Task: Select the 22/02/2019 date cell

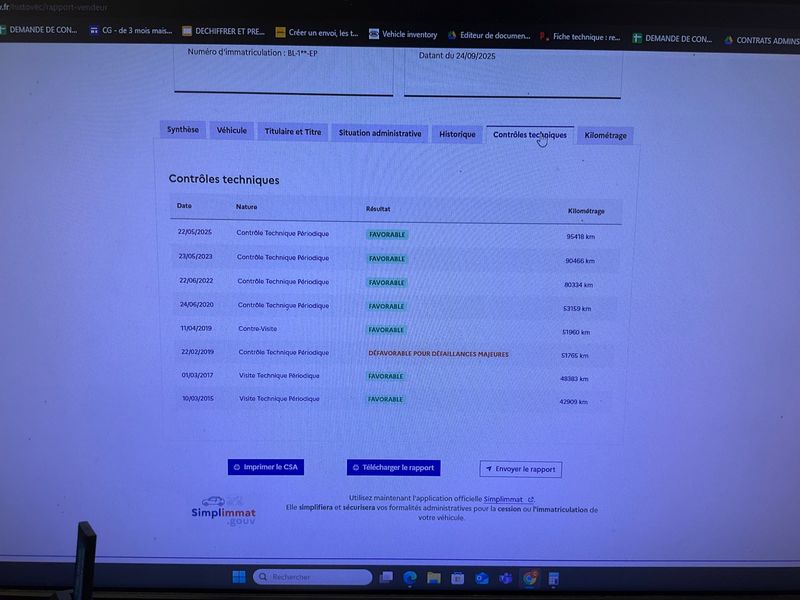Action: click(x=197, y=352)
